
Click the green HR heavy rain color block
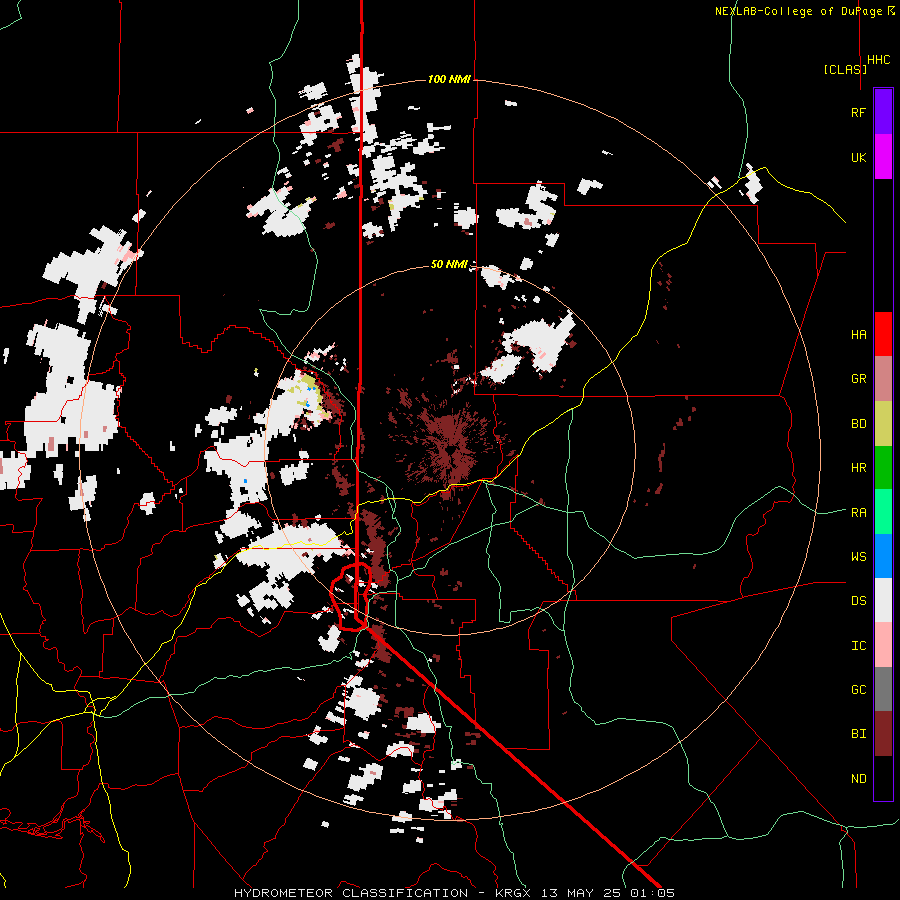[x=883, y=467]
